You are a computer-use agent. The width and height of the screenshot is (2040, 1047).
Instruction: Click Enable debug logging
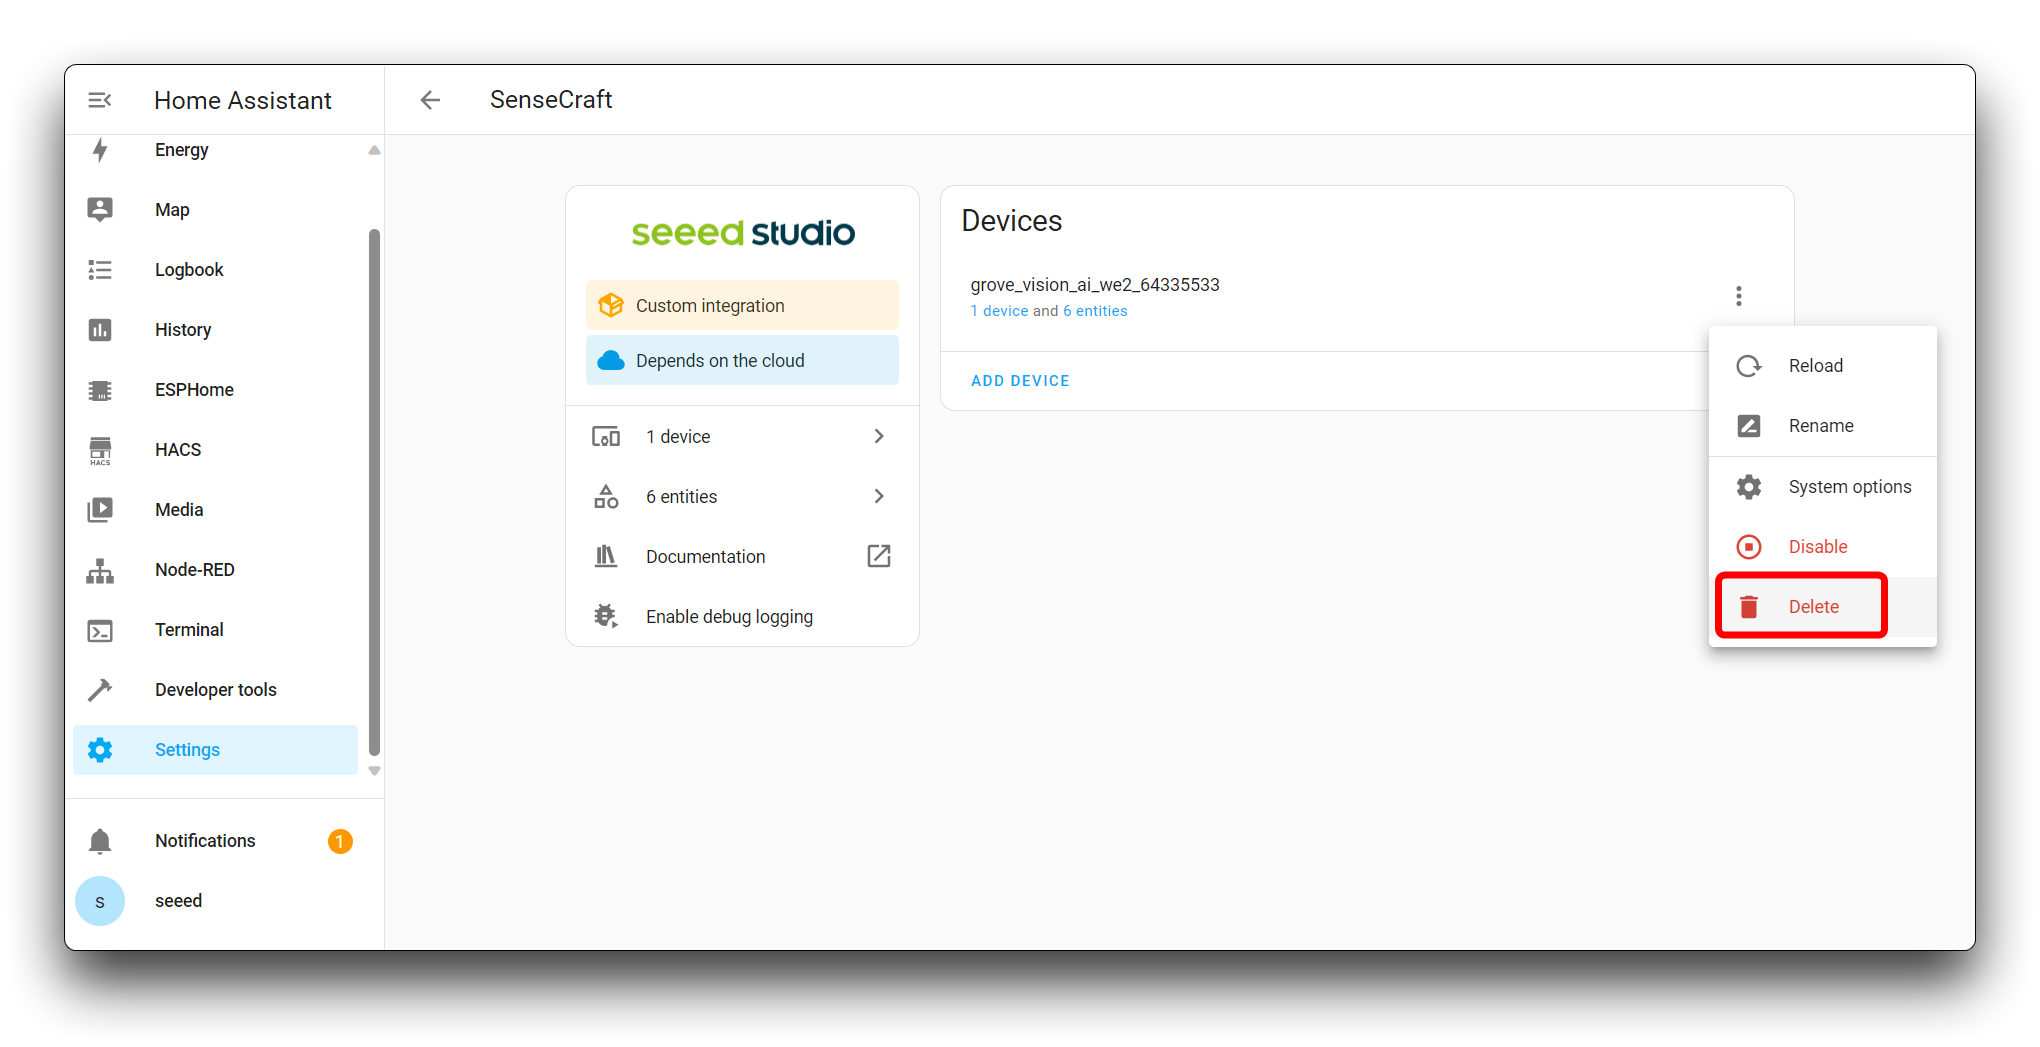(742, 616)
